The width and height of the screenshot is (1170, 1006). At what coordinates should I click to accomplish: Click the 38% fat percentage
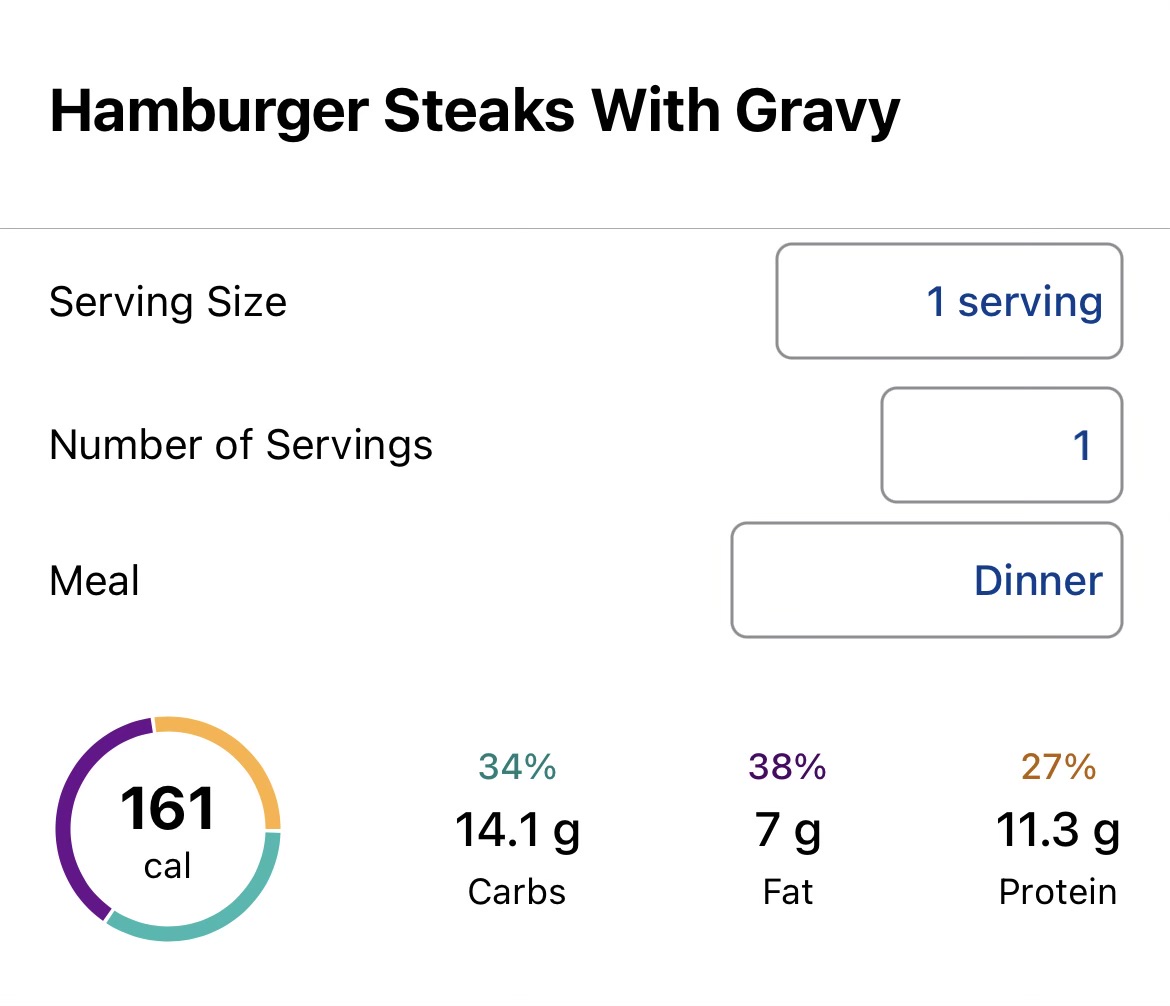pyautogui.click(x=788, y=767)
